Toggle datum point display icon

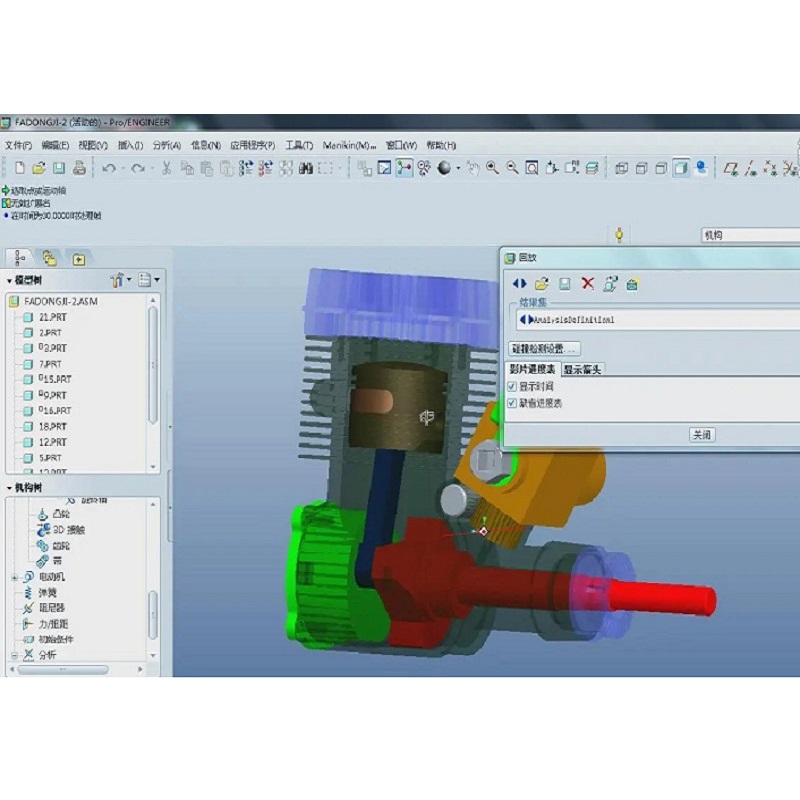[x=770, y=168]
